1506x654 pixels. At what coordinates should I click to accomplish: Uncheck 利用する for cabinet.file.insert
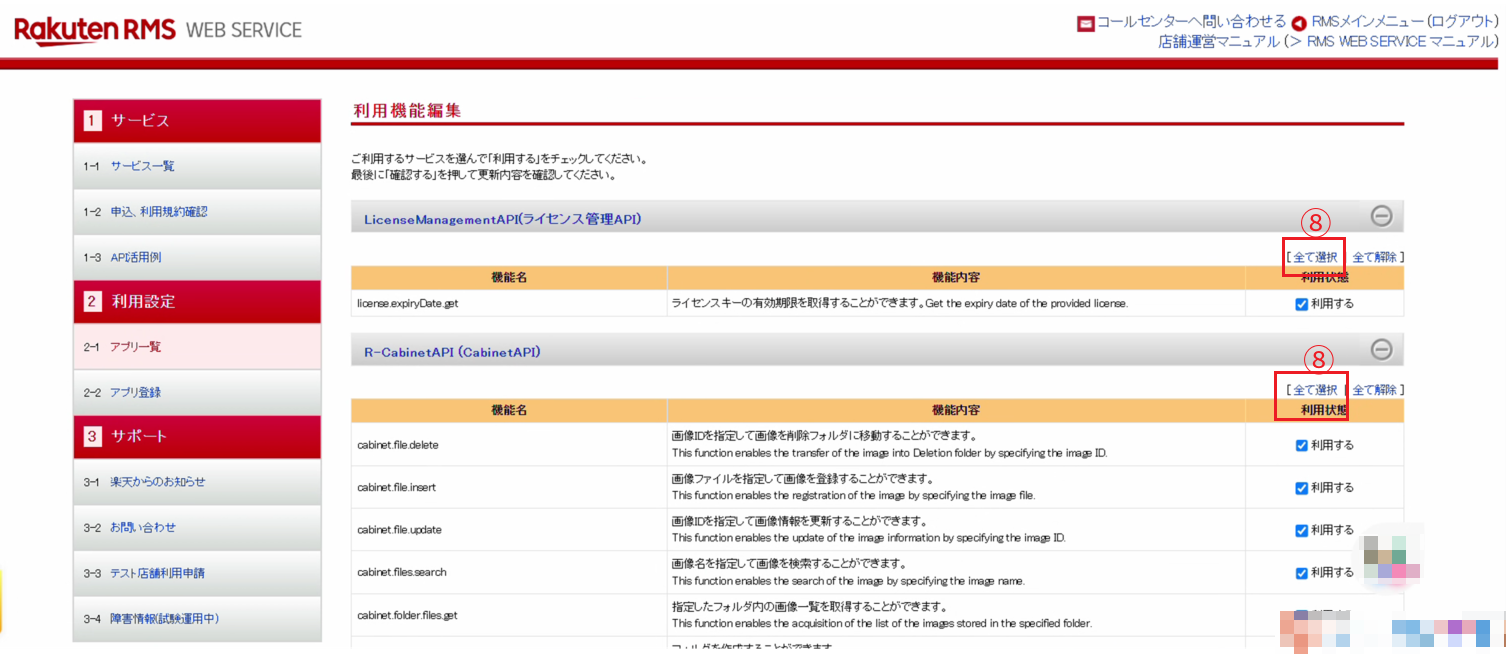(x=1301, y=488)
